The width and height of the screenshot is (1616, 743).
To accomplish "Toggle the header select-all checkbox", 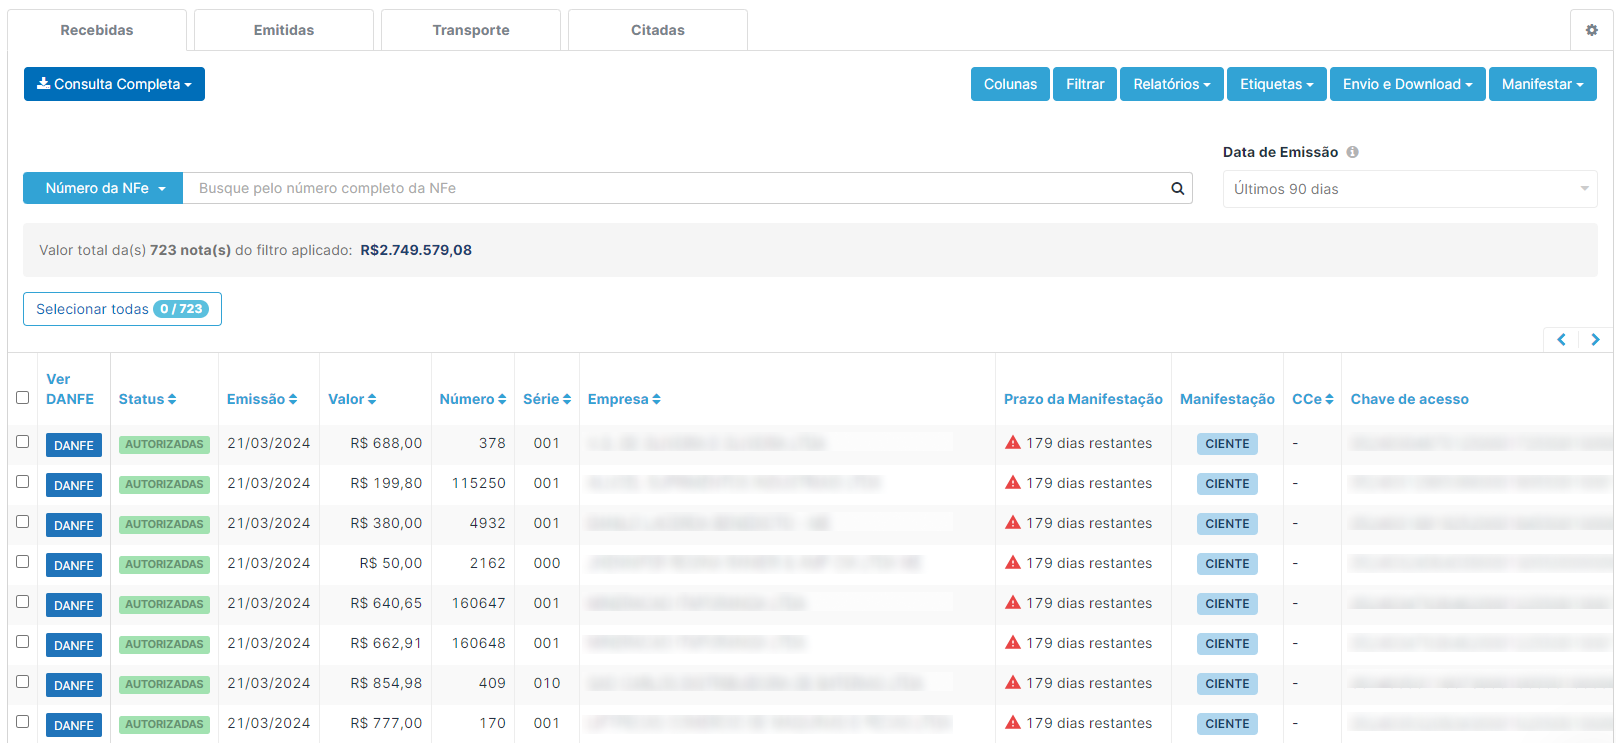I will pos(23,398).
